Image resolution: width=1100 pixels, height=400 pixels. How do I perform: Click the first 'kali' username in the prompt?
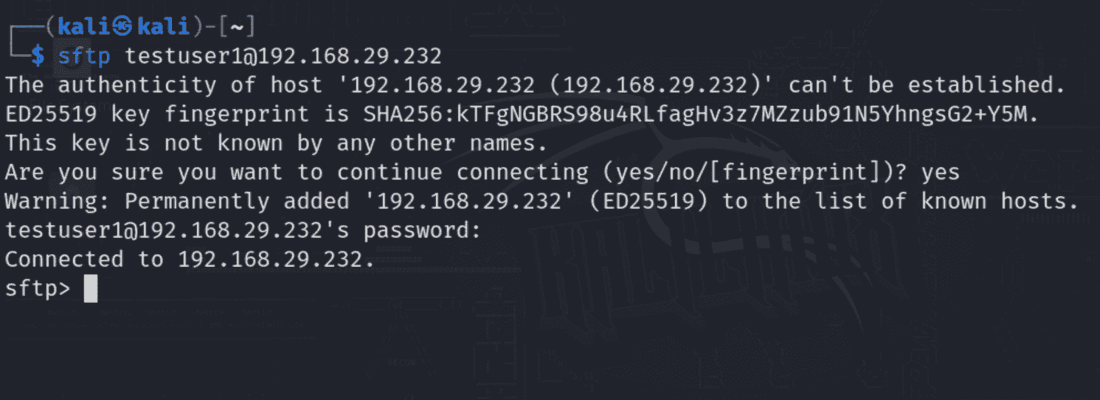pyautogui.click(x=82, y=27)
